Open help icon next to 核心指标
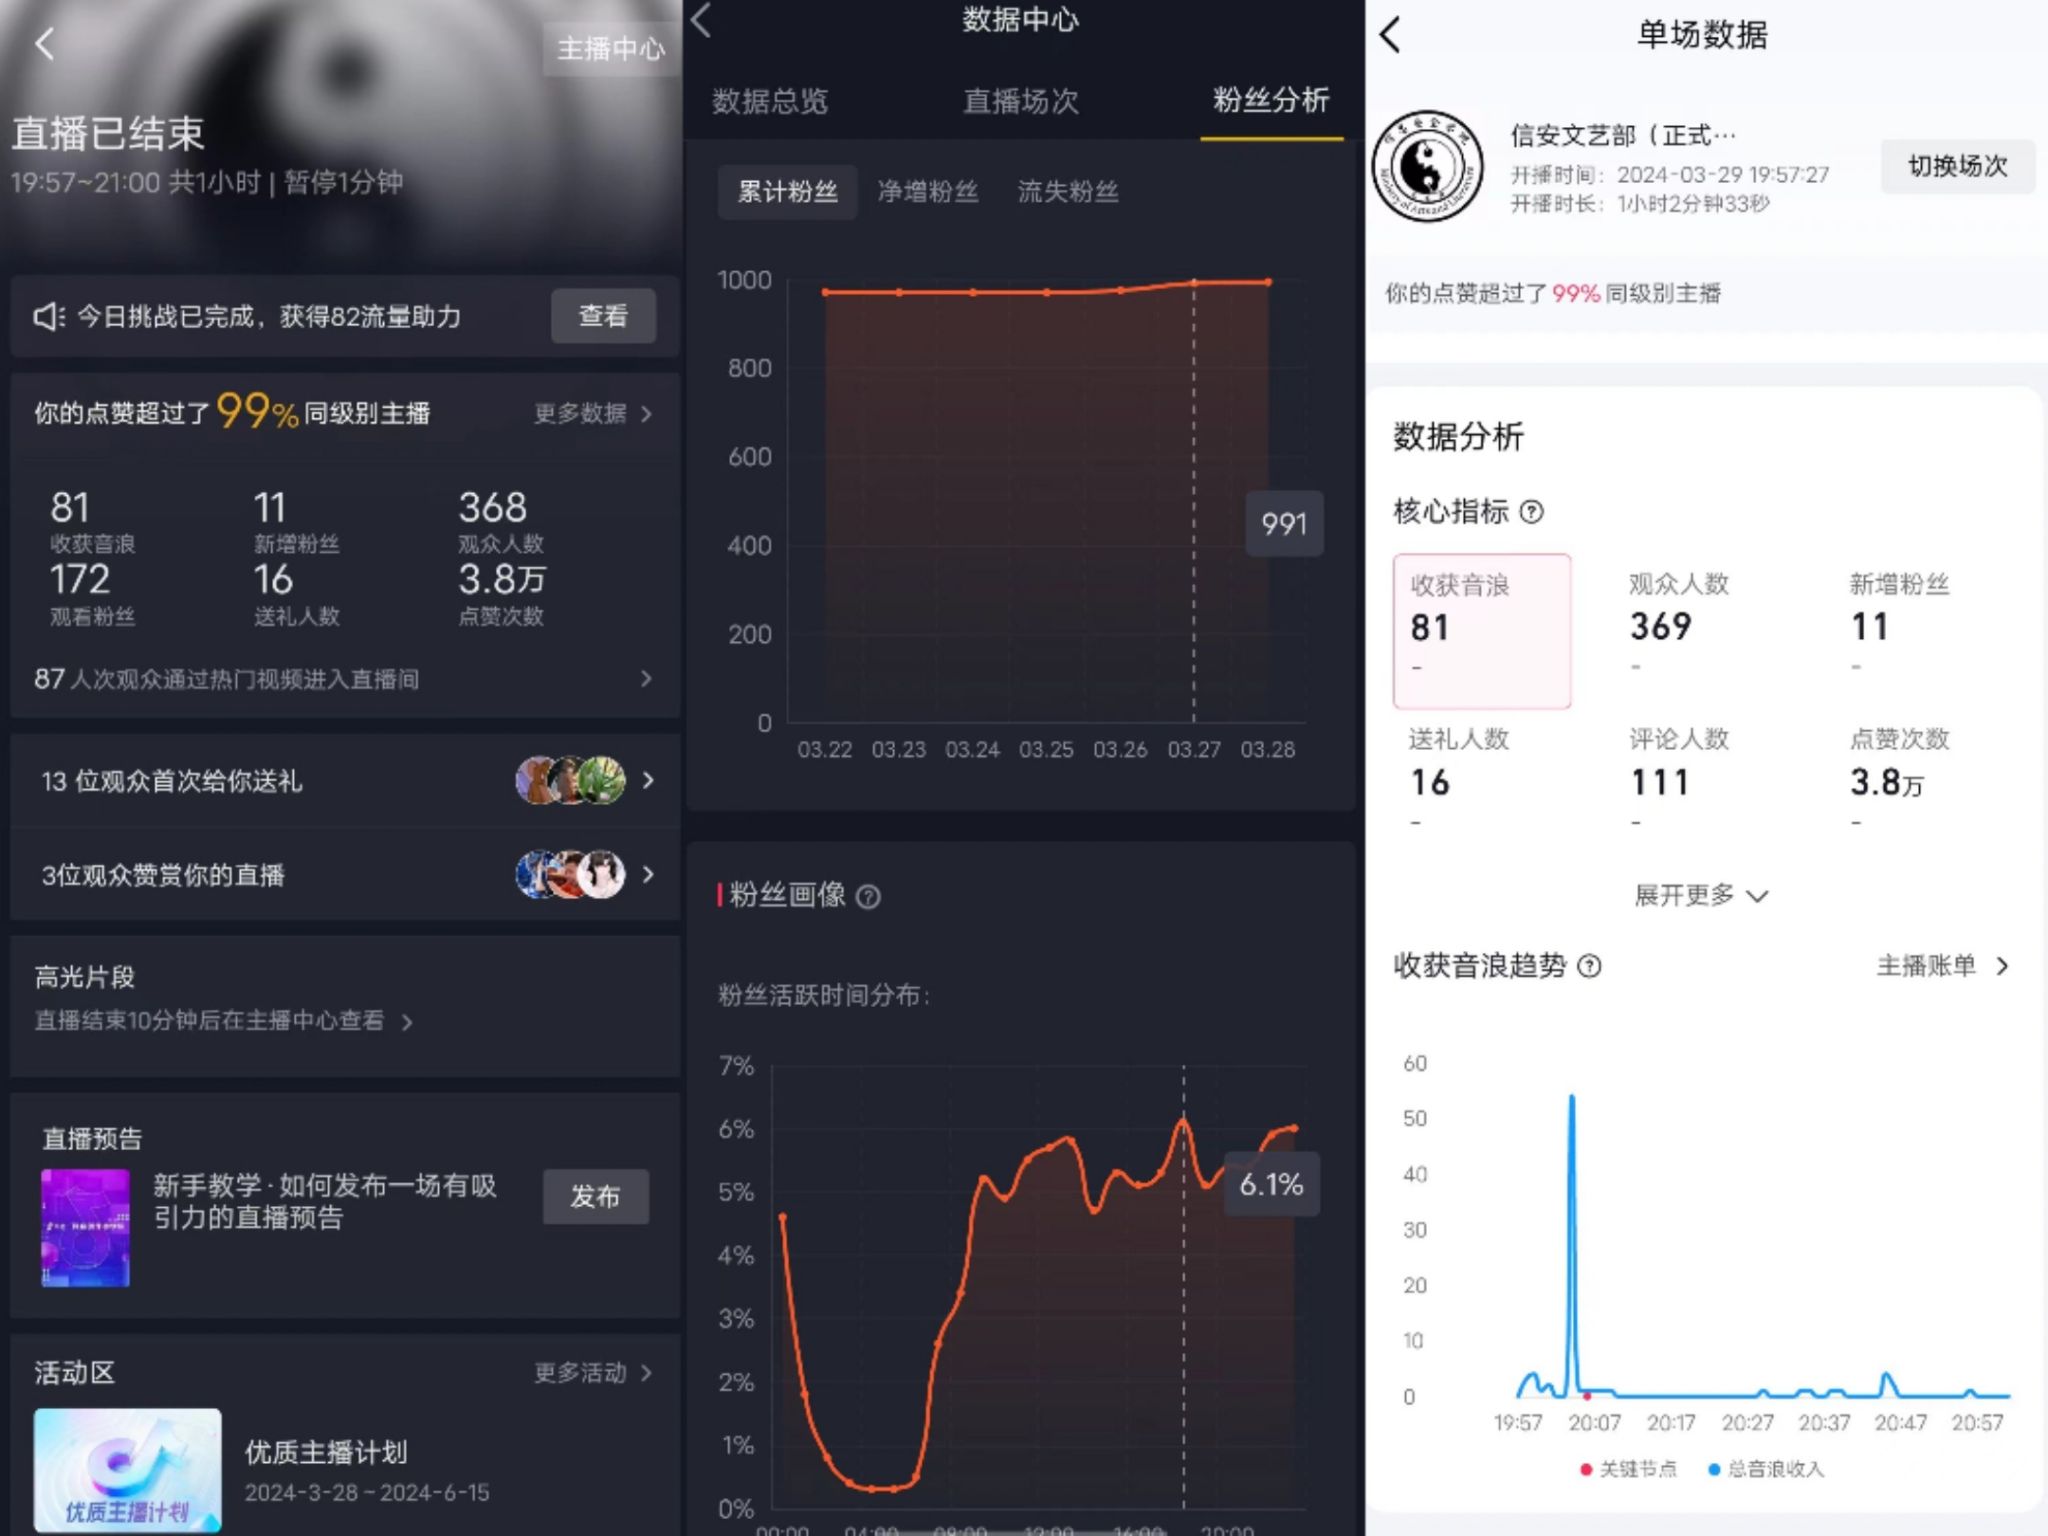The image size is (2048, 1536). pos(1531,512)
